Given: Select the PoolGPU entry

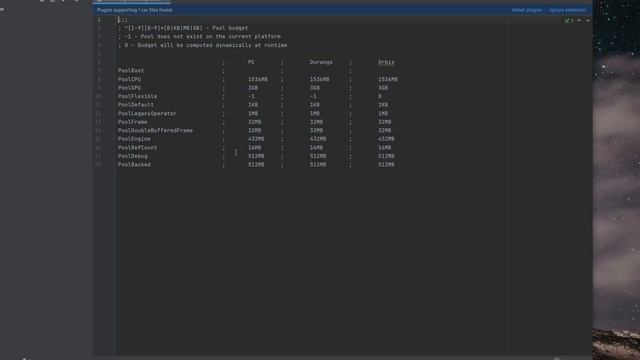Looking at the screenshot, I should tap(129, 88).
